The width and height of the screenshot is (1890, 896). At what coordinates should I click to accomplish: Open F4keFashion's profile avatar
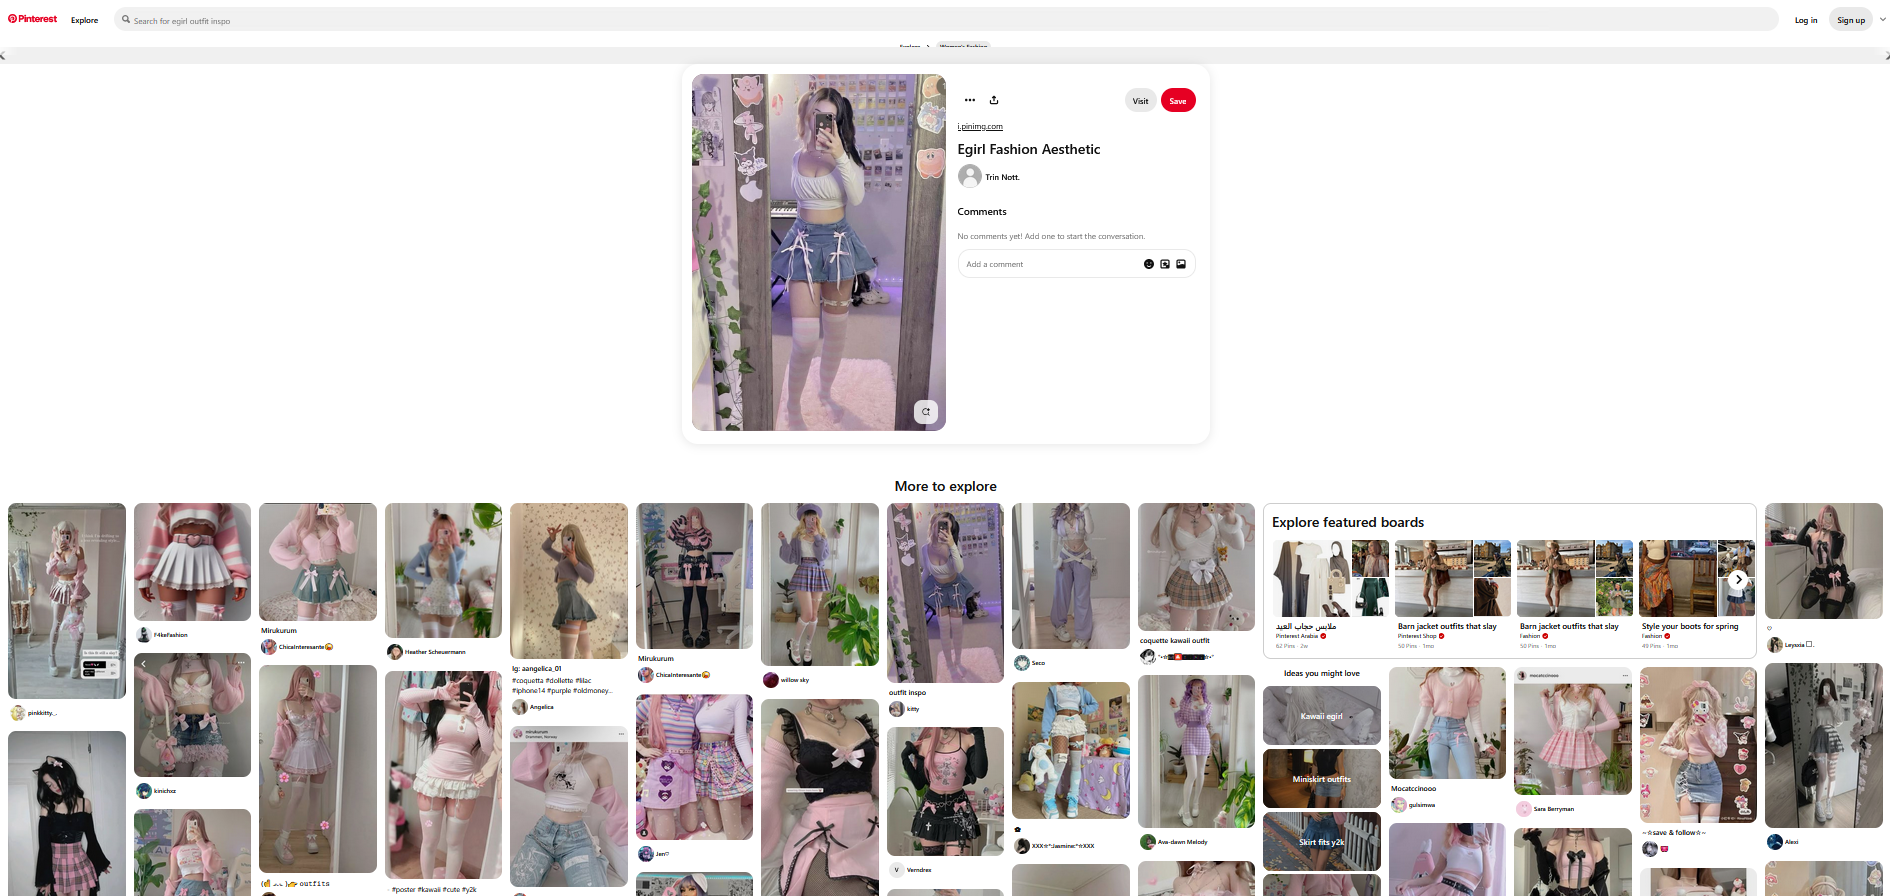pyautogui.click(x=143, y=635)
